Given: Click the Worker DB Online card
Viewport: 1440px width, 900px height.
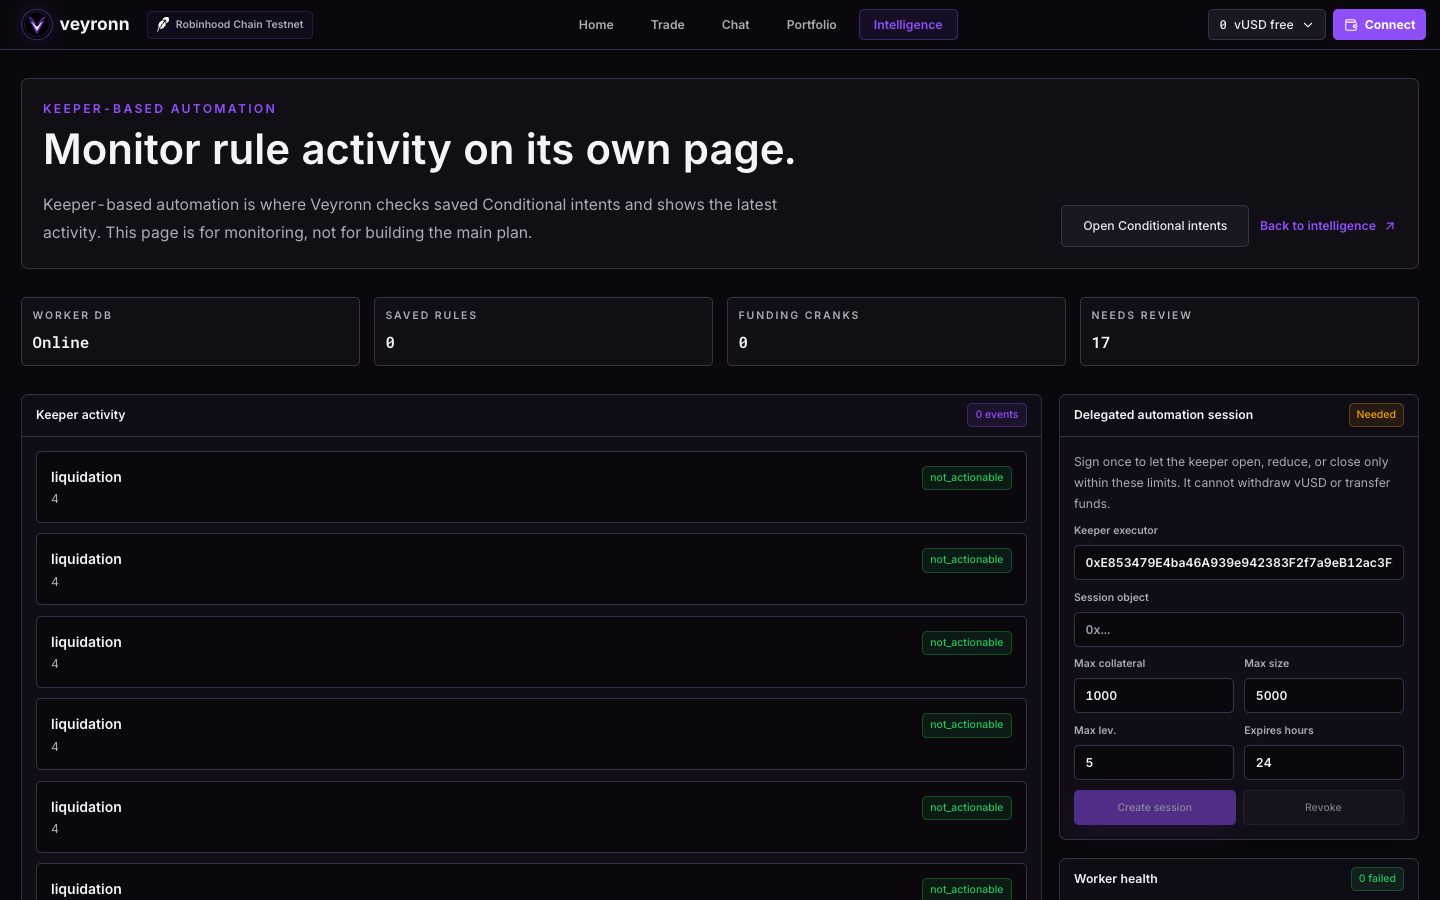Looking at the screenshot, I should pos(190,331).
